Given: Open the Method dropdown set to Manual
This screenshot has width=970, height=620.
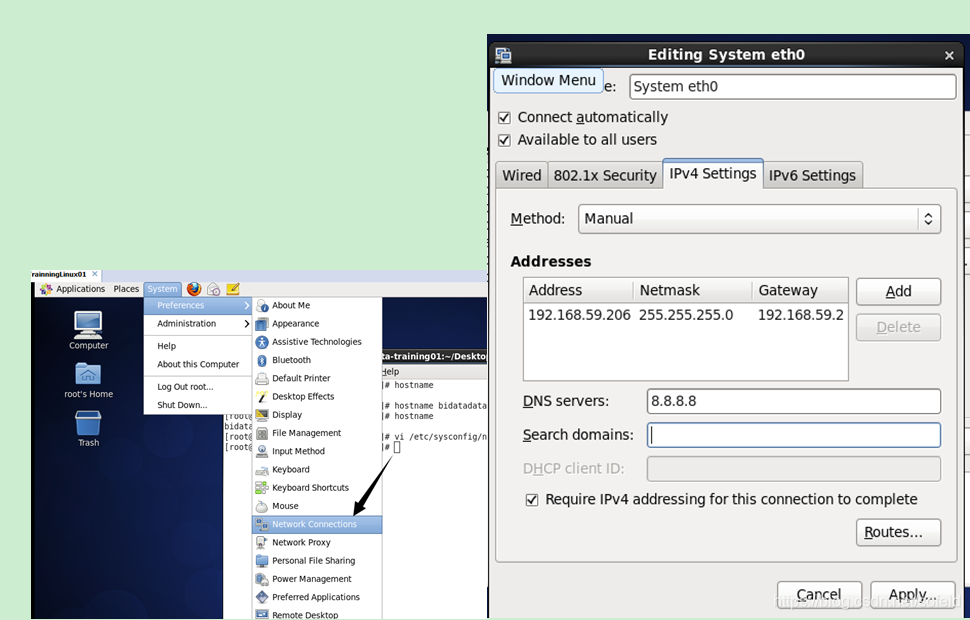Looking at the screenshot, I should pyautogui.click(x=759, y=219).
